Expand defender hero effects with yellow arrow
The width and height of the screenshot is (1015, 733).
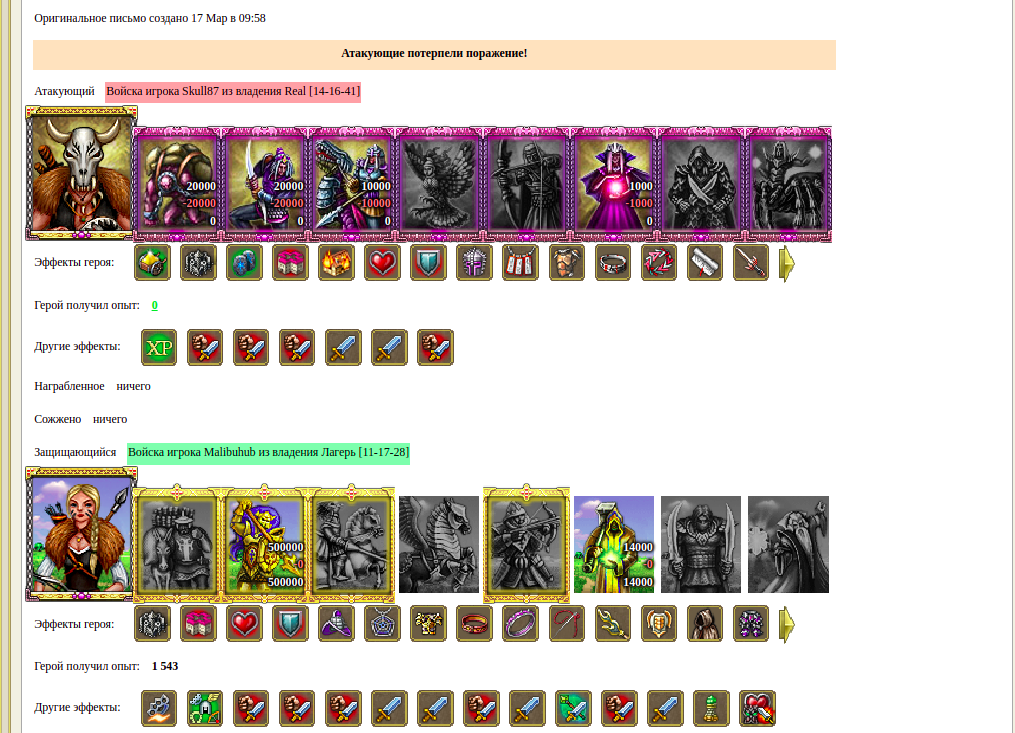[786, 624]
